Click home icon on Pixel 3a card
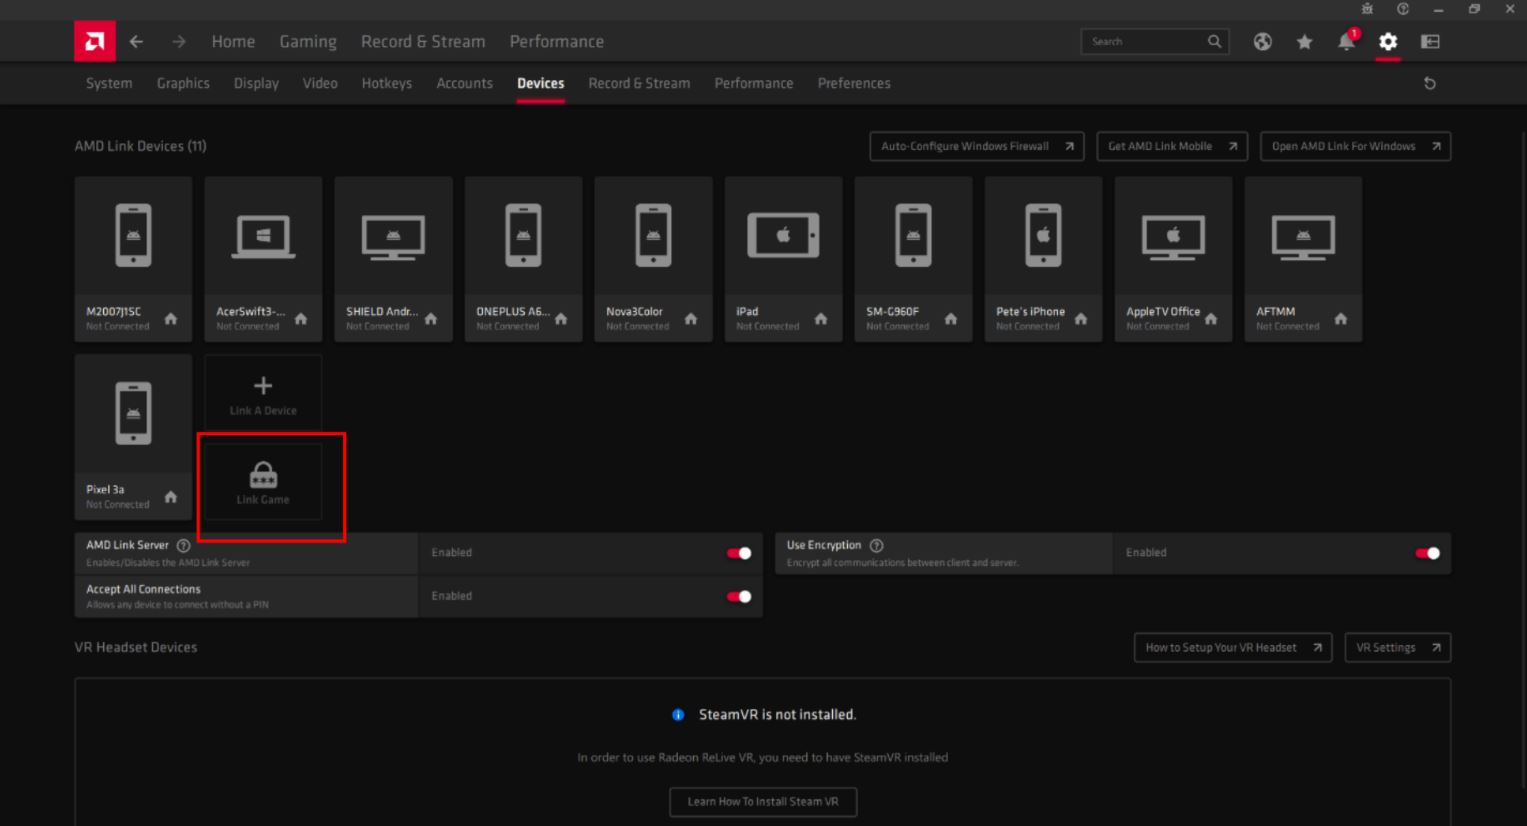This screenshot has height=826, width=1527. 171,497
